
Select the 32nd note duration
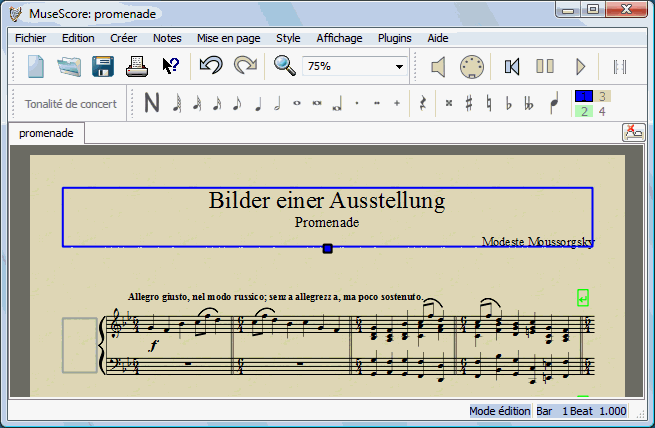[x=197, y=103]
